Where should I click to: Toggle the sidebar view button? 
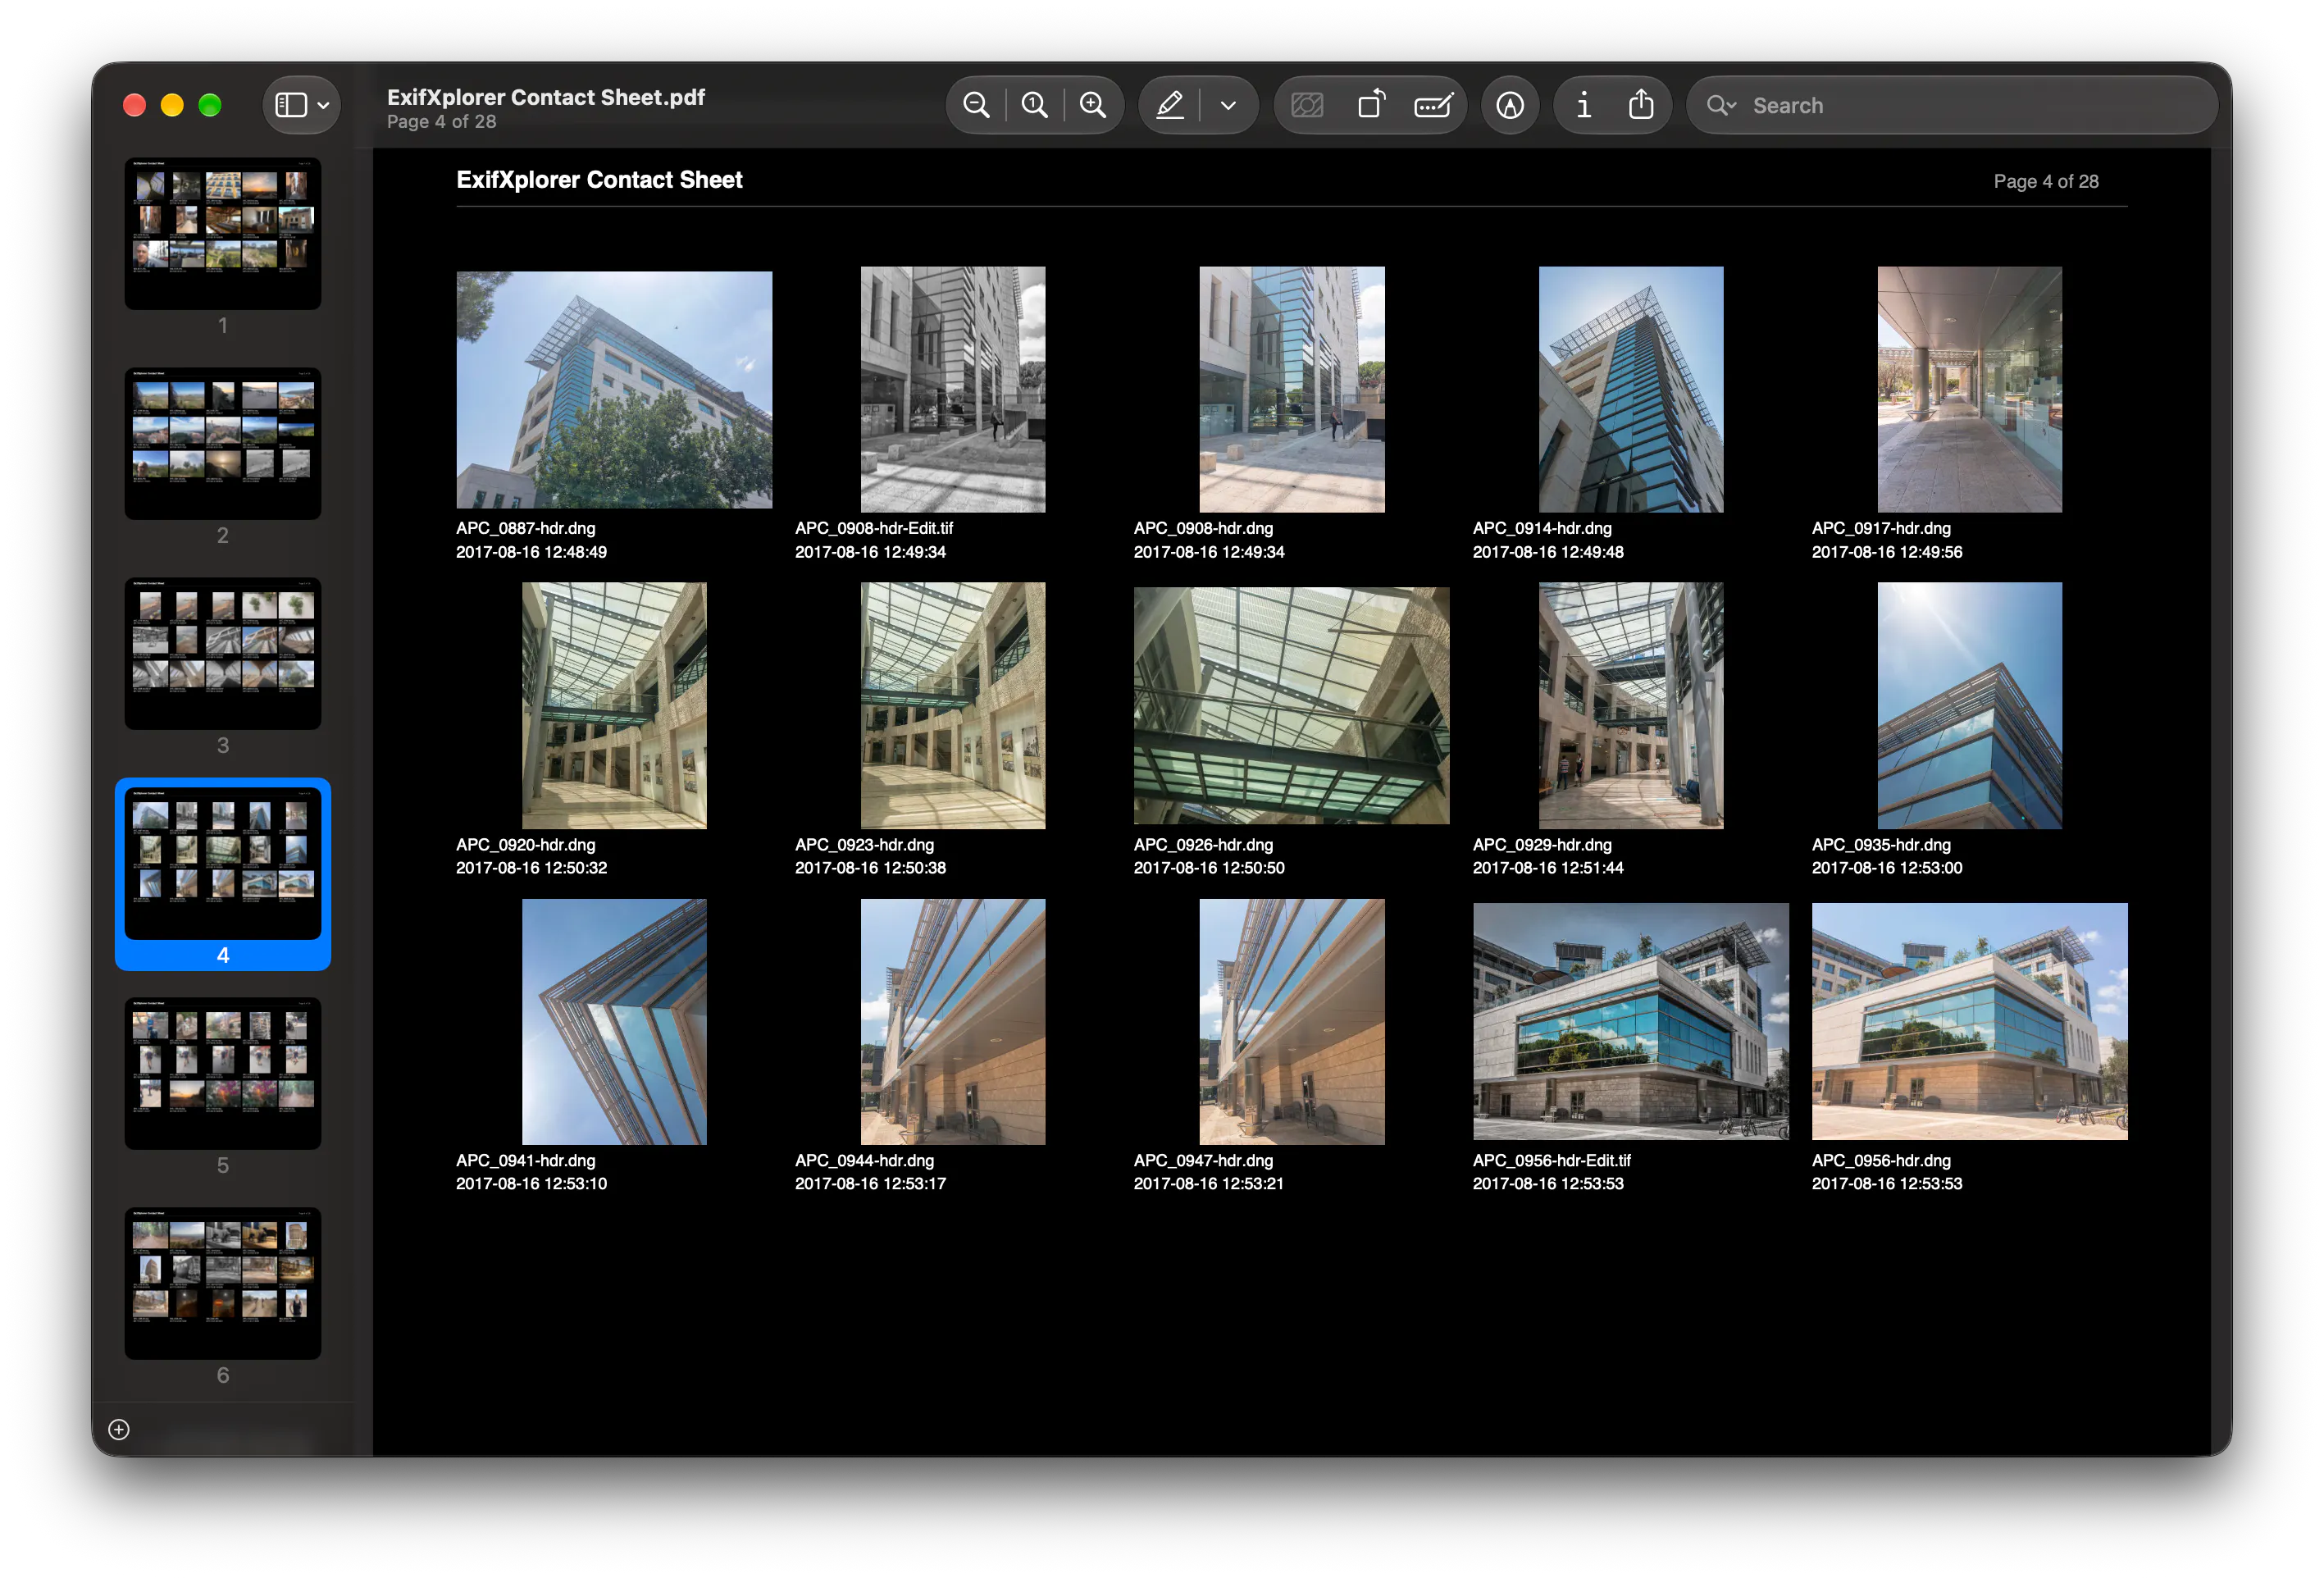[291, 105]
